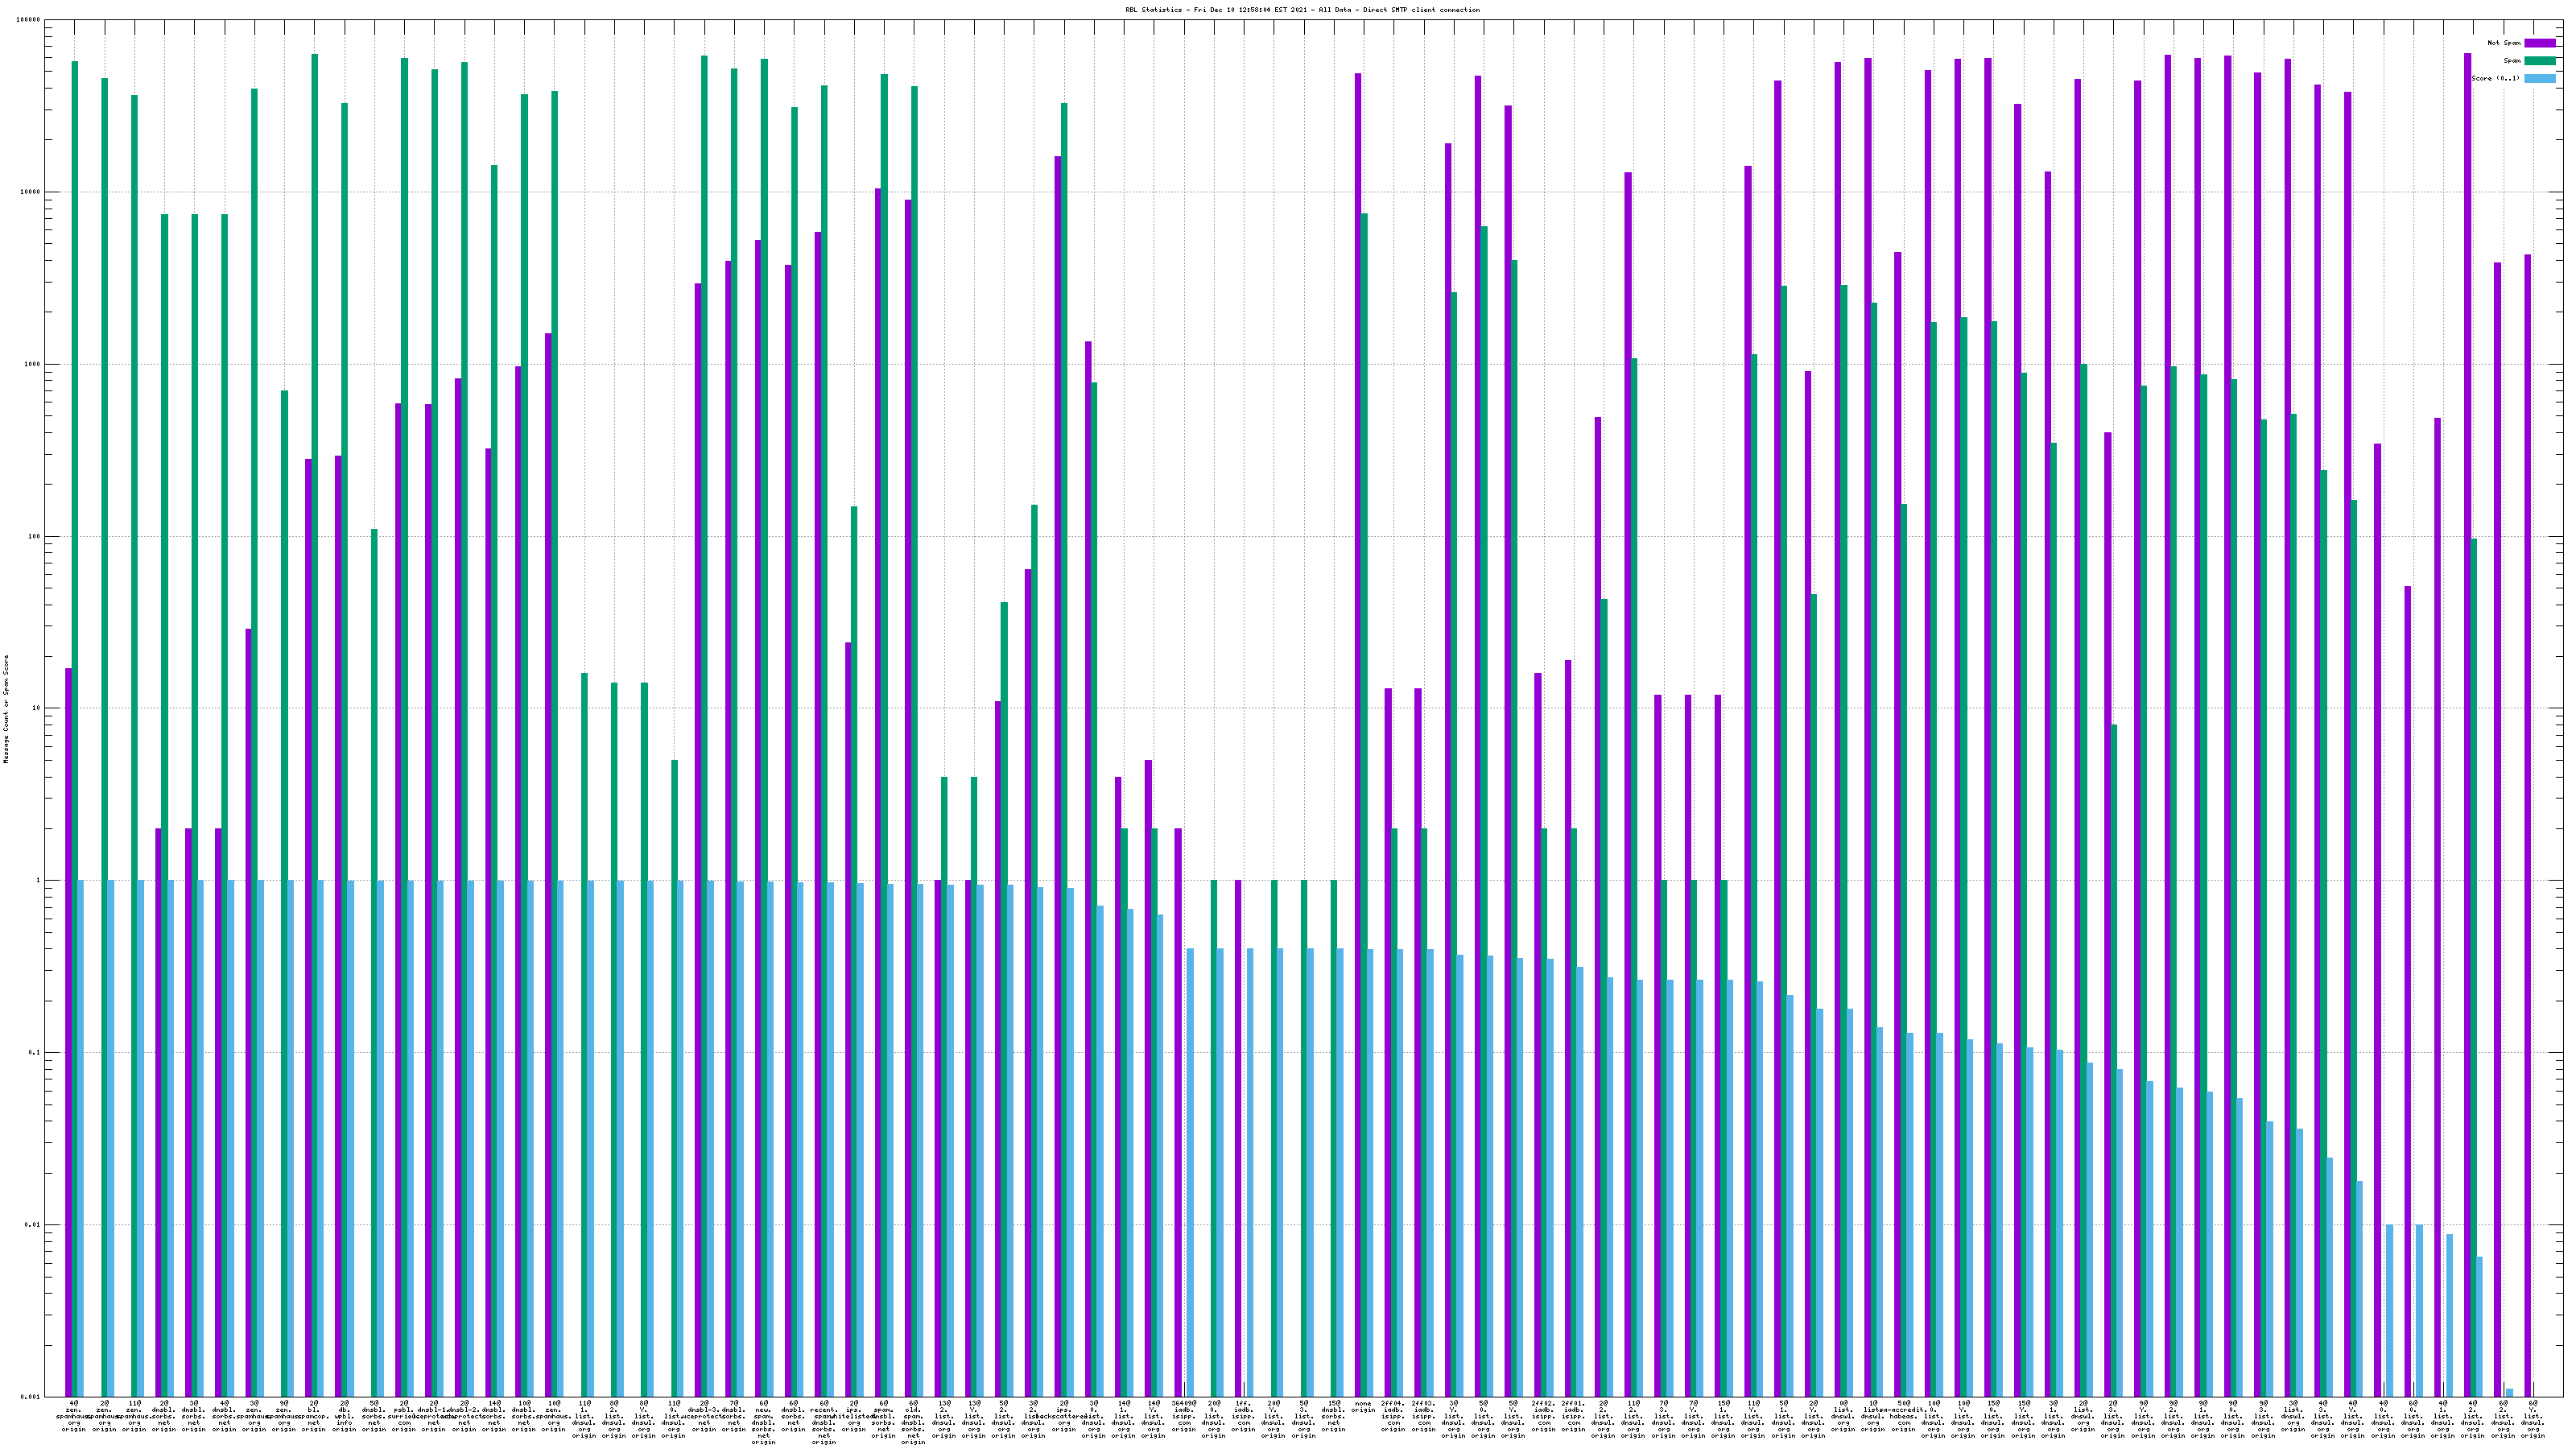Click the 0.01 y-axis tick label
Image resolution: width=2576 pixels, height=1449 pixels.
tap(34, 1225)
